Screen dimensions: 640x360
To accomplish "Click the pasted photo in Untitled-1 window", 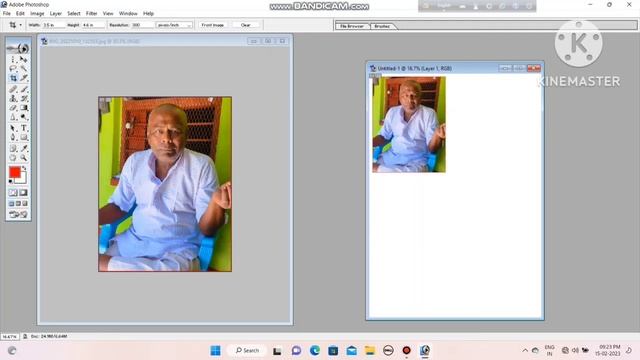I will coord(409,124).
